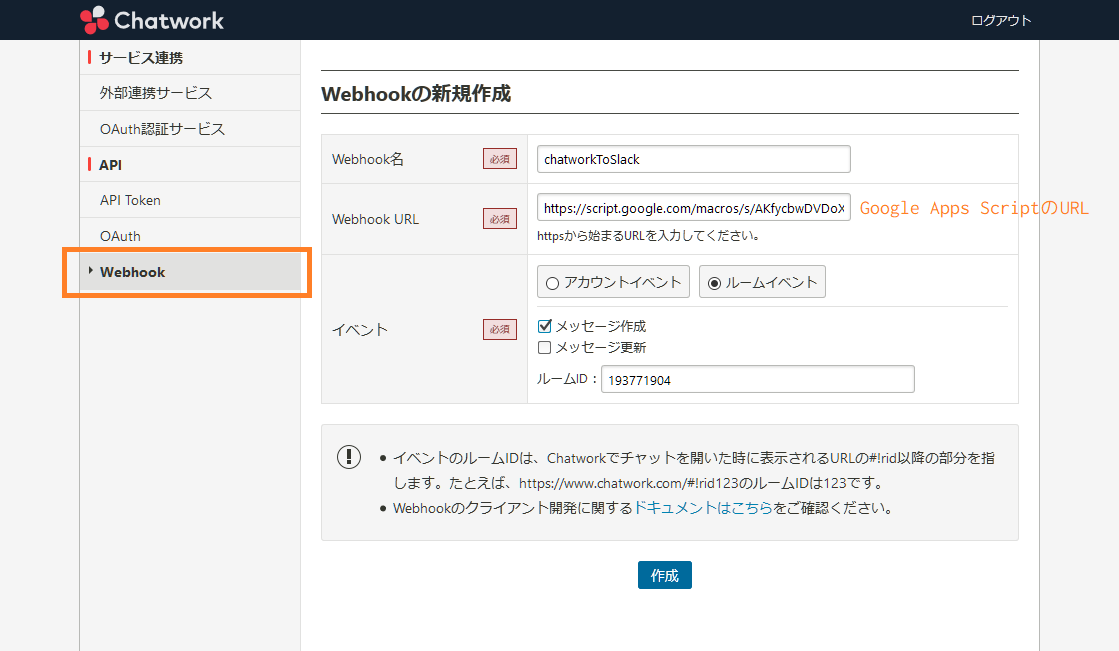Expand the Webhook sidebar item via its triangle
The width and height of the screenshot is (1119, 651).
pos(91,271)
